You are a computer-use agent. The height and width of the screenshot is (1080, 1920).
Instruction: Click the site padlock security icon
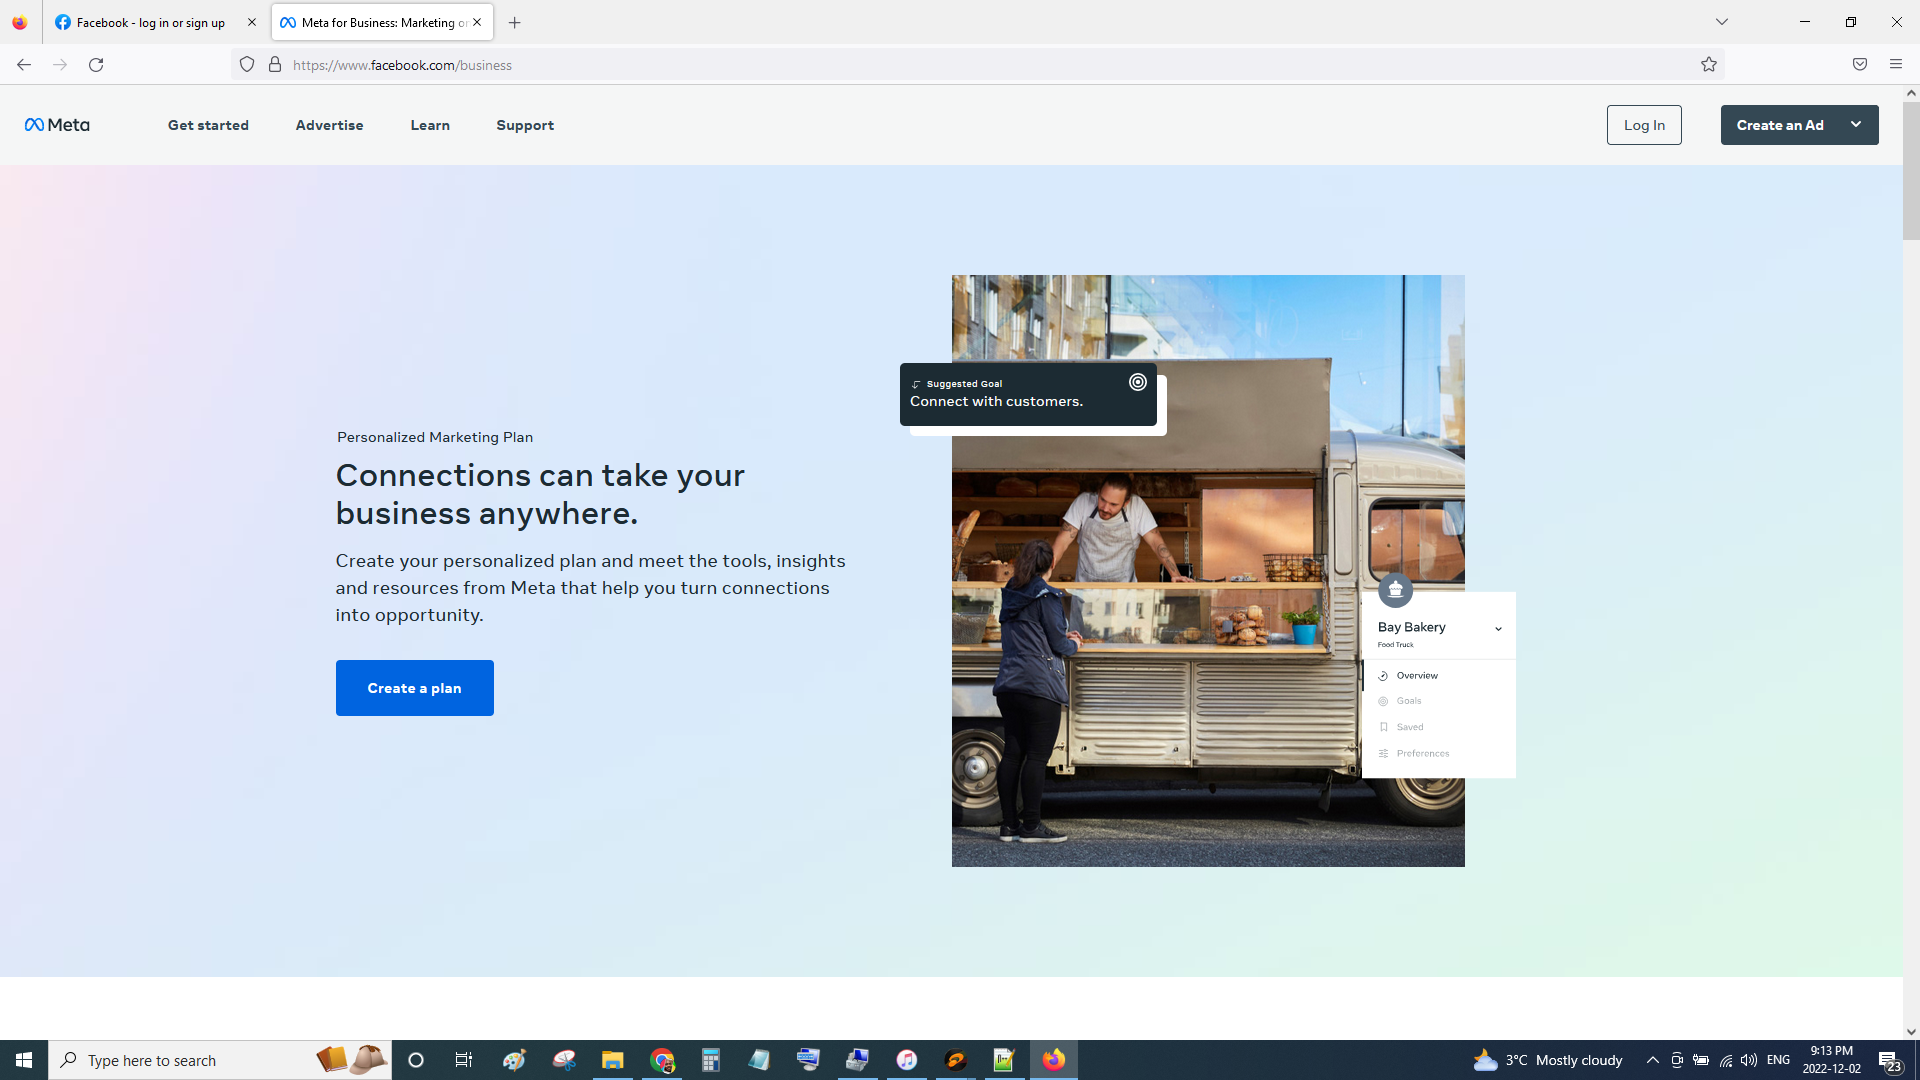point(275,65)
